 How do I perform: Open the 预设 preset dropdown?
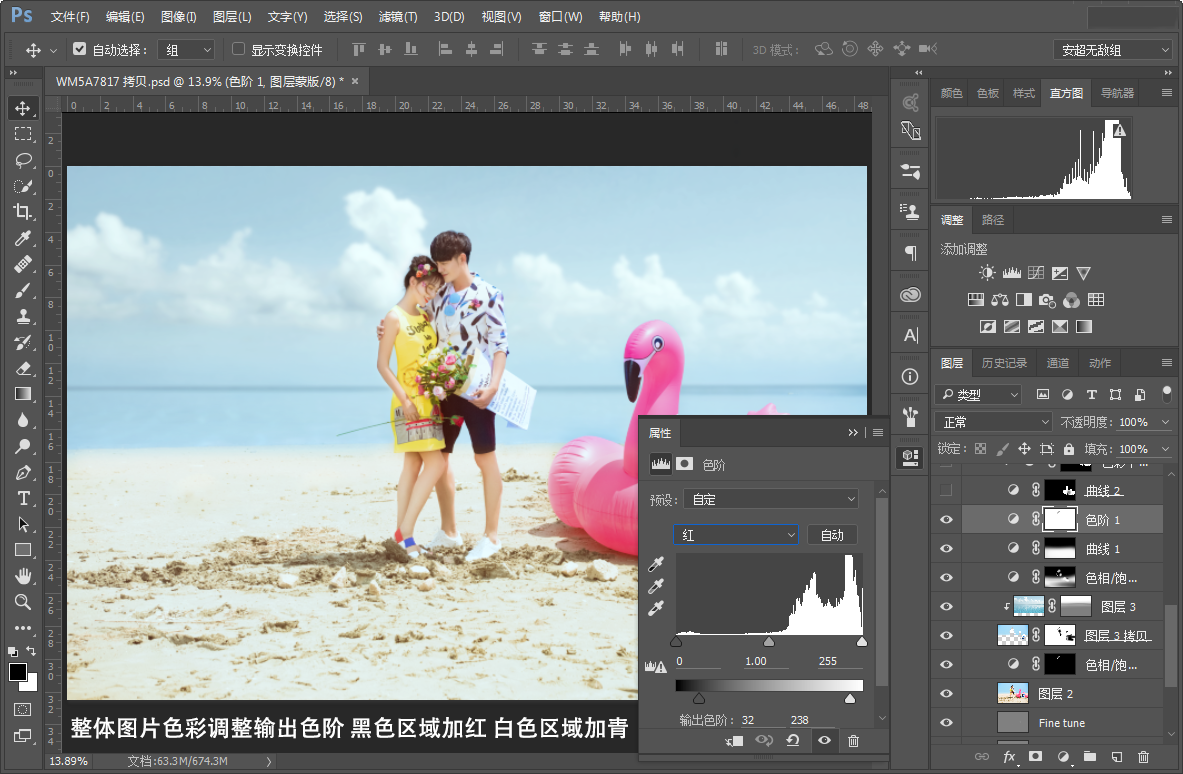coord(771,499)
